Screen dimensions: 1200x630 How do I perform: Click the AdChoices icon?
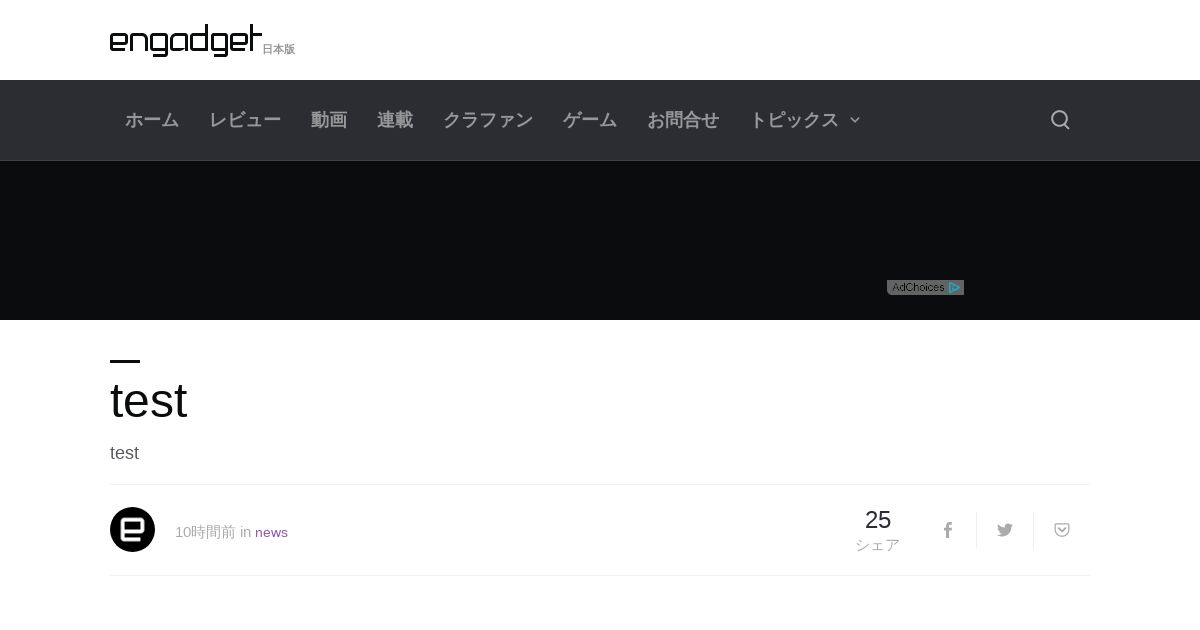click(x=925, y=287)
